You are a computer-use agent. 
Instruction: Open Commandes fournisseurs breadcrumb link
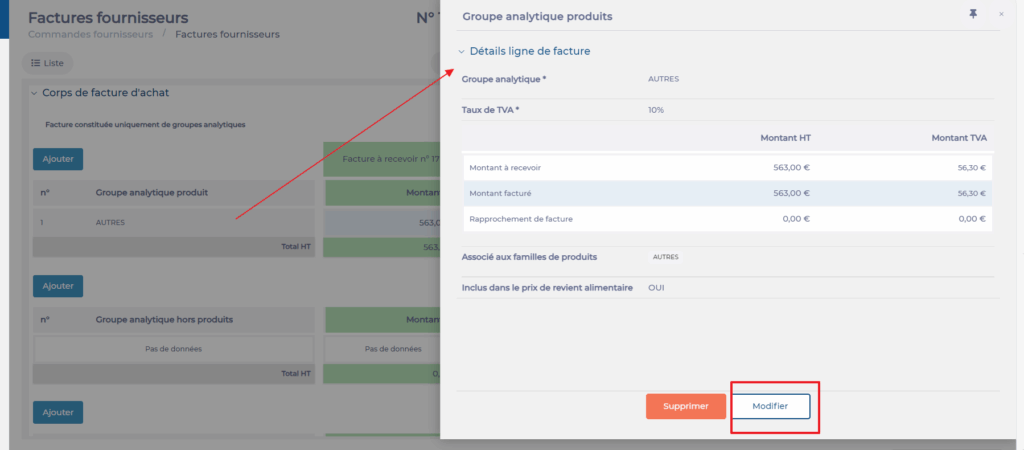click(x=90, y=34)
